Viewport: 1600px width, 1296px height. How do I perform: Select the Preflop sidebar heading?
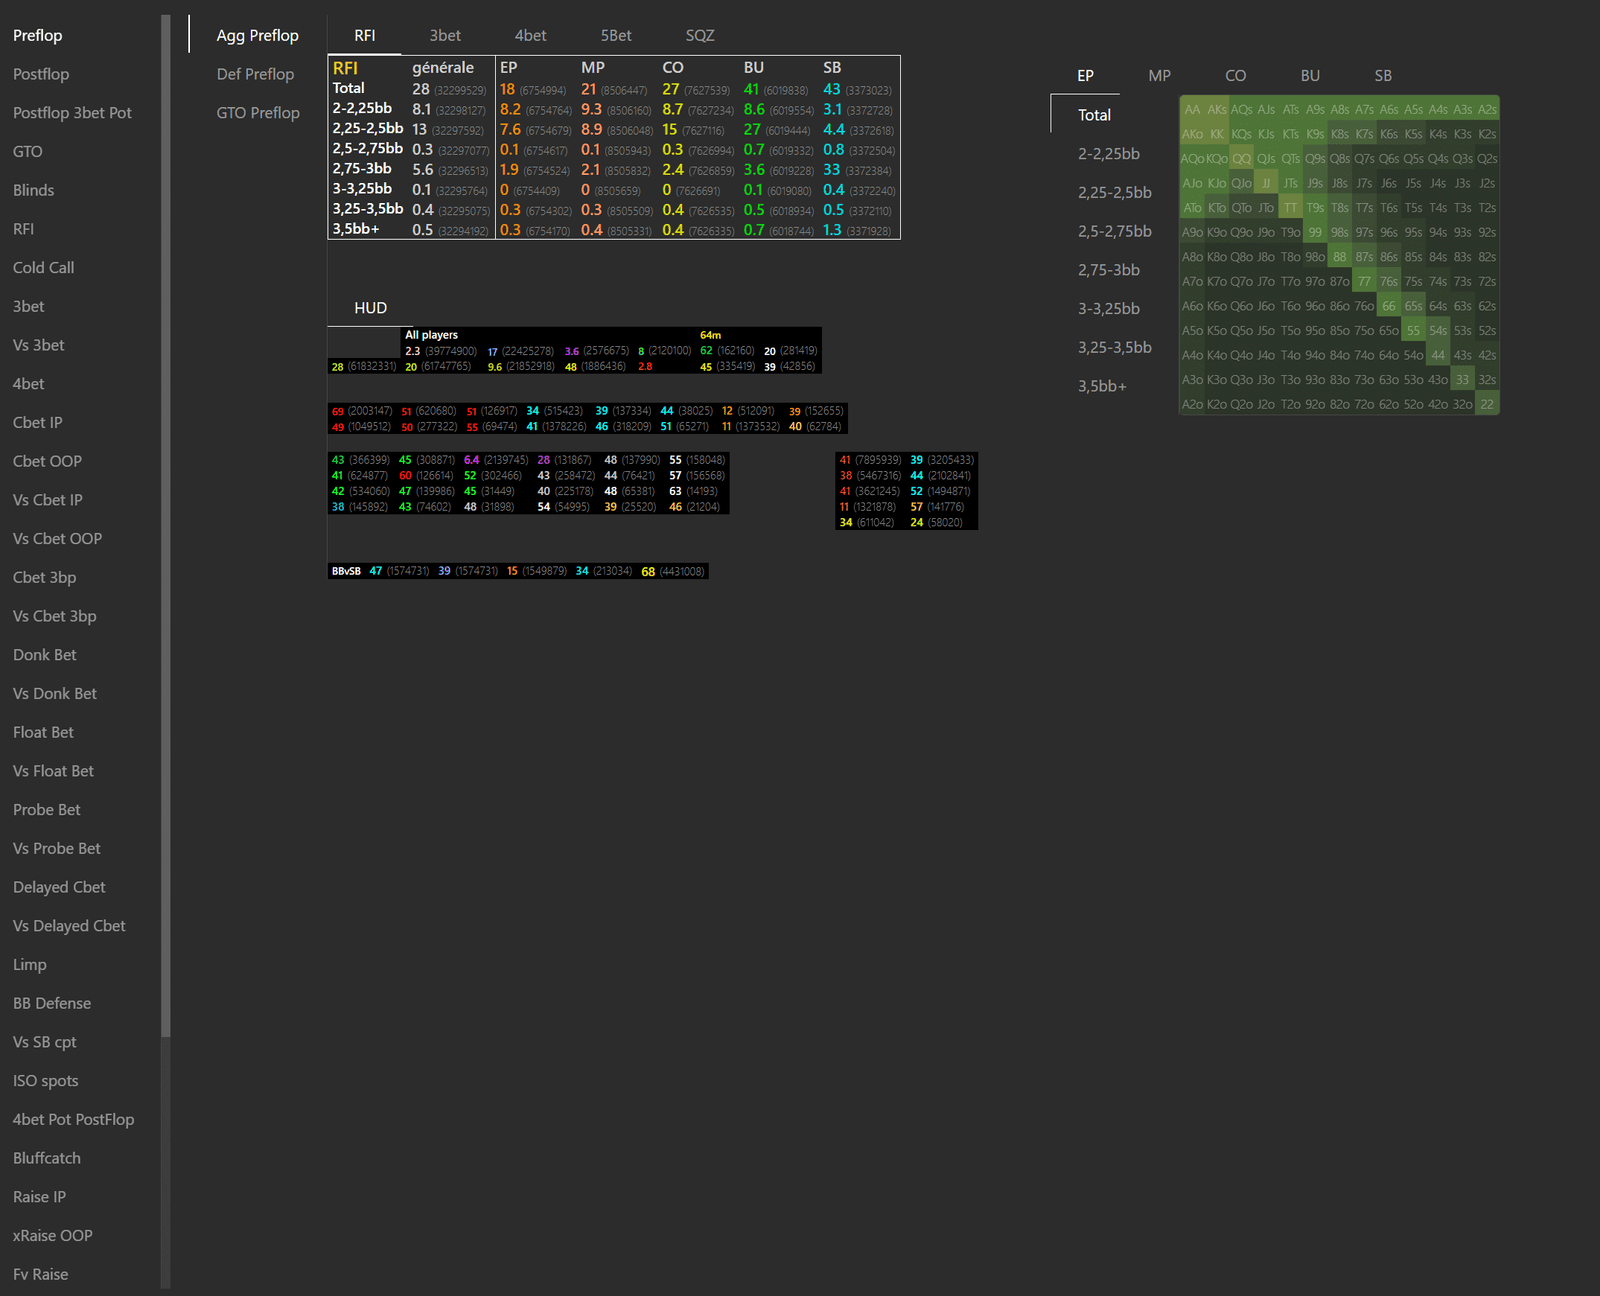(38, 36)
